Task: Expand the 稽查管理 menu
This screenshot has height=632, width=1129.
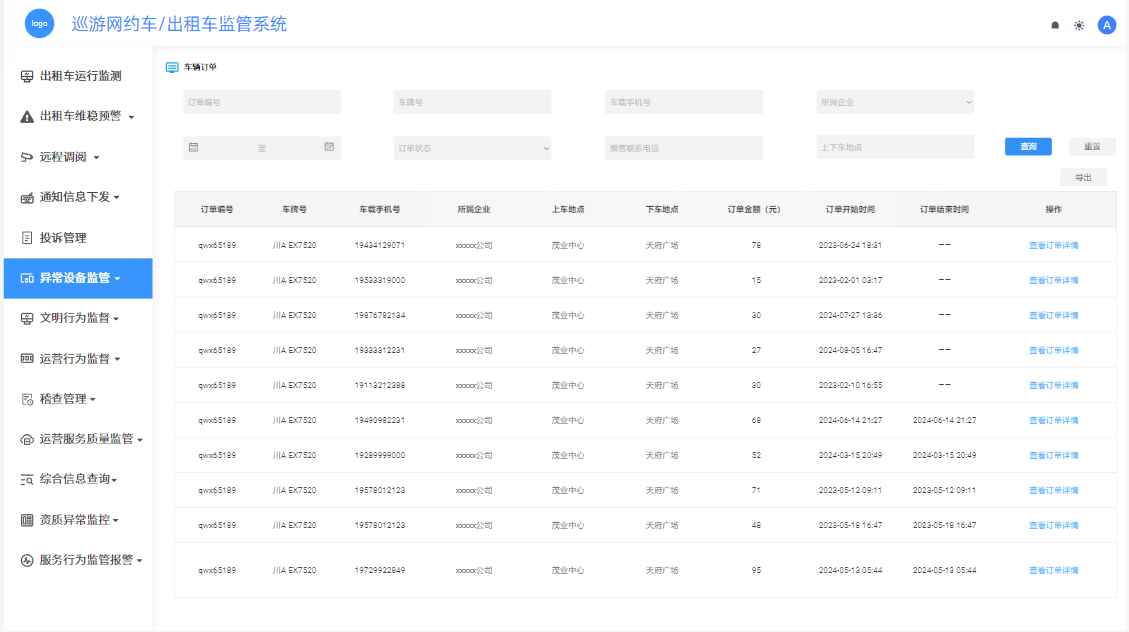Action: pos(69,399)
